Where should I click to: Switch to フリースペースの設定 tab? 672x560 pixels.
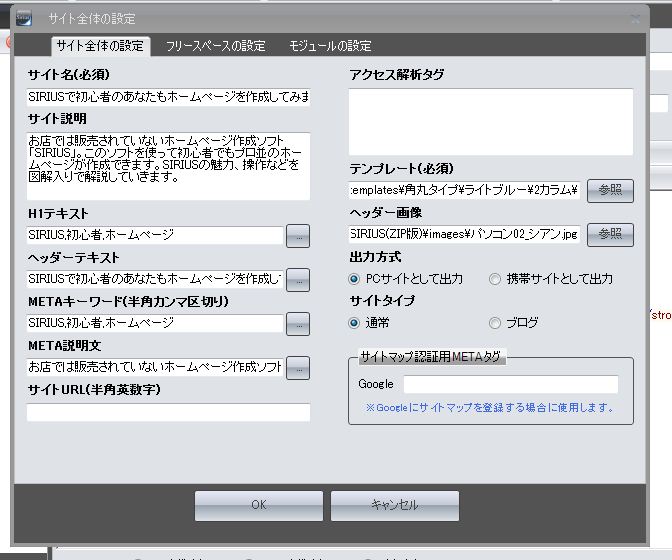point(216,46)
